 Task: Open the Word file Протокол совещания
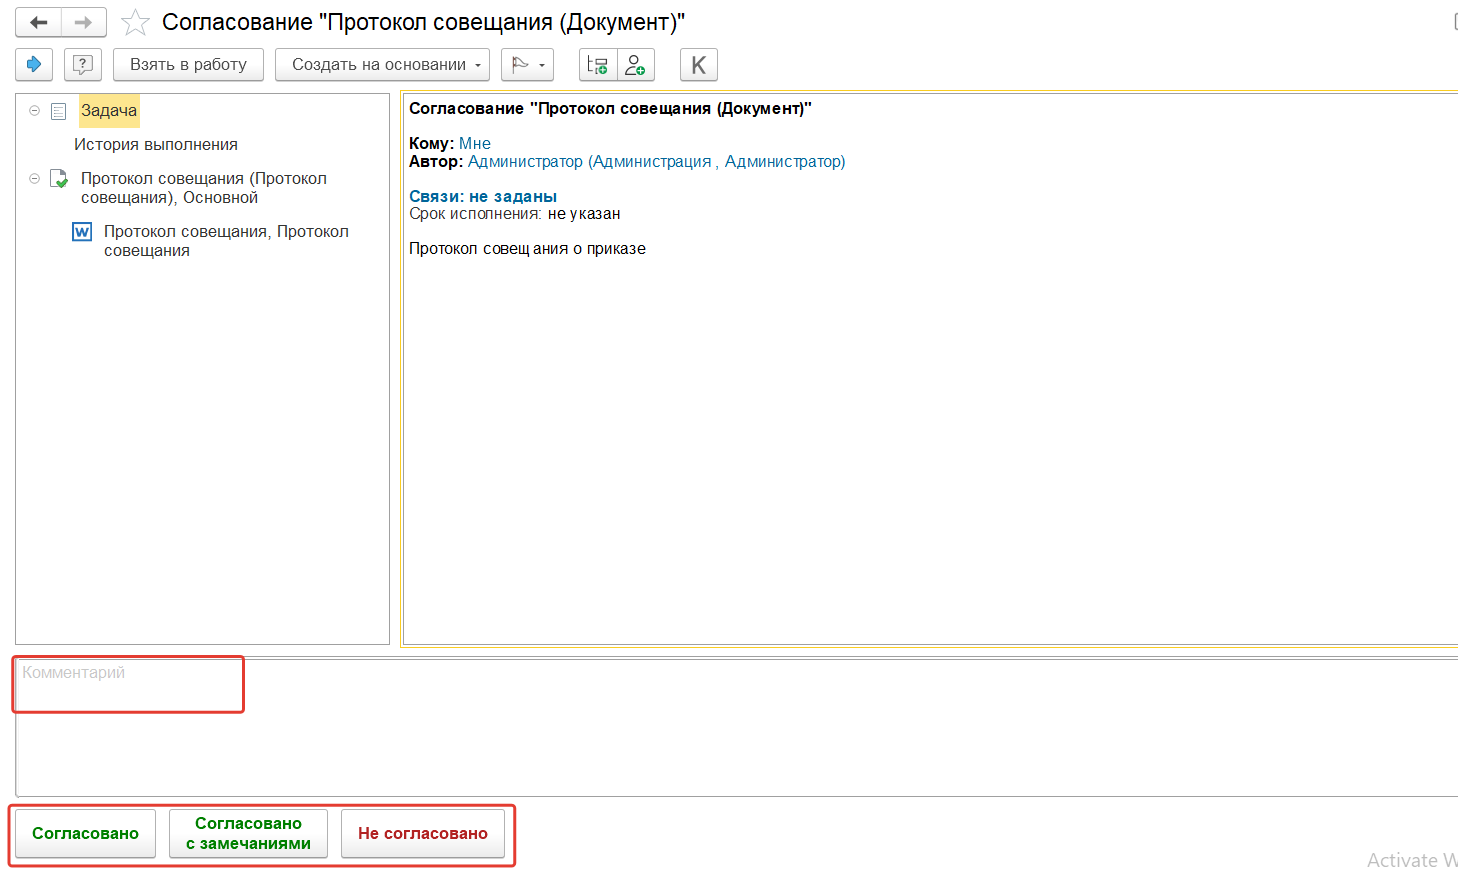[x=226, y=241]
